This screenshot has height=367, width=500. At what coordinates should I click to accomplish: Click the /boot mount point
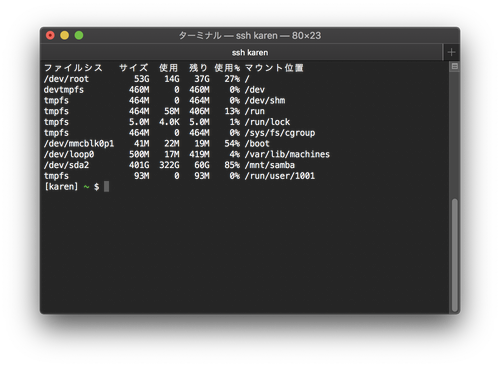[x=257, y=144]
